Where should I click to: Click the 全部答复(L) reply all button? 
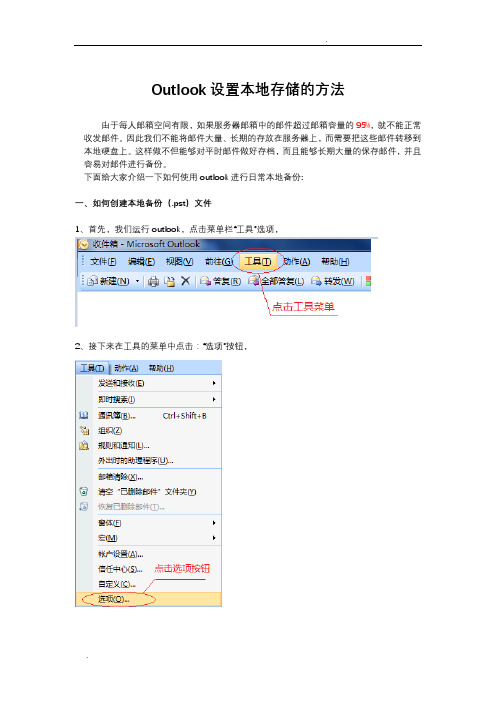tap(276, 281)
